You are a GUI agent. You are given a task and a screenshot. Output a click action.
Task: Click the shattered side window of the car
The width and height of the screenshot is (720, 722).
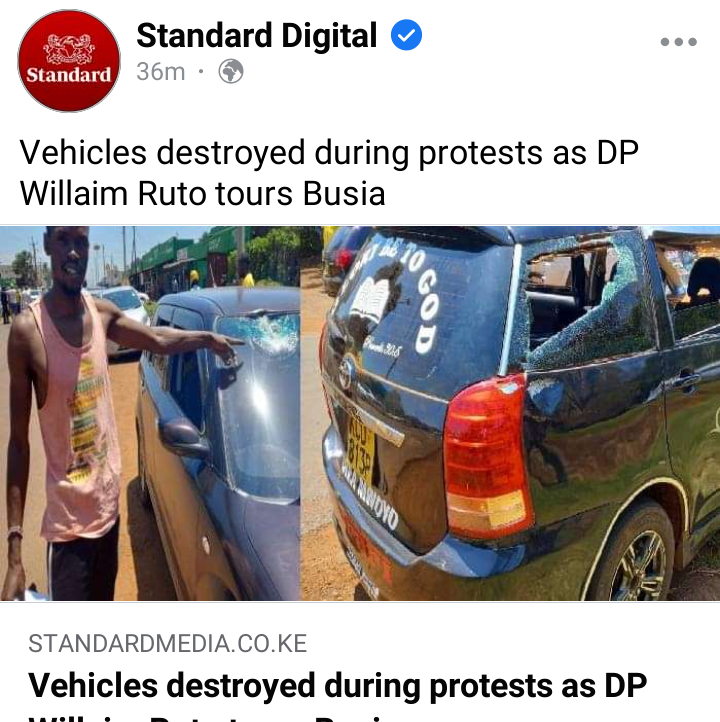[x=588, y=298]
